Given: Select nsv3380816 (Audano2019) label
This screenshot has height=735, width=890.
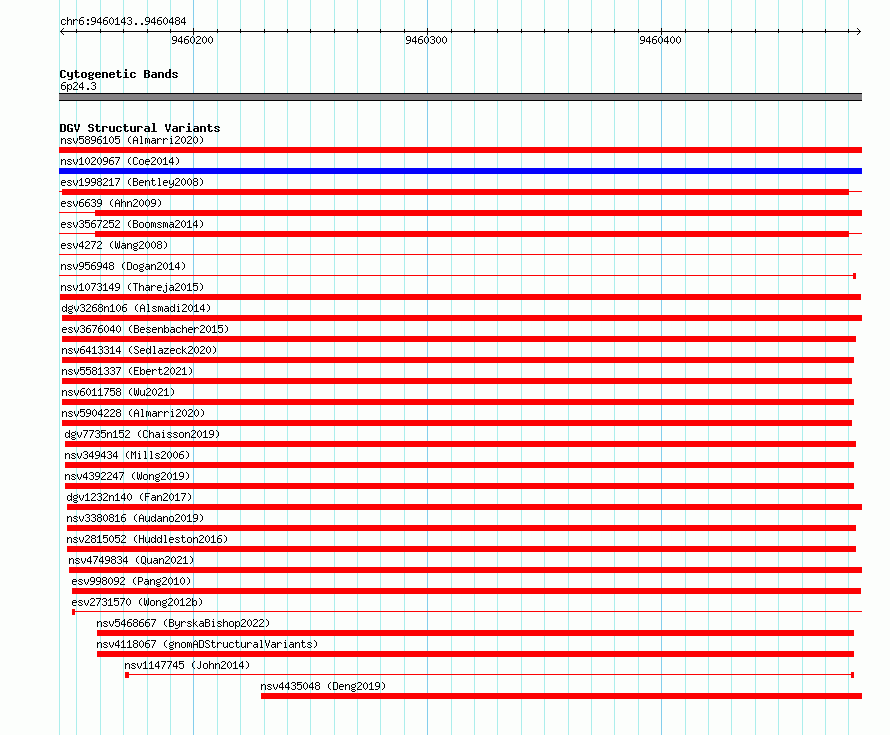Looking at the screenshot, I should coord(135,518).
